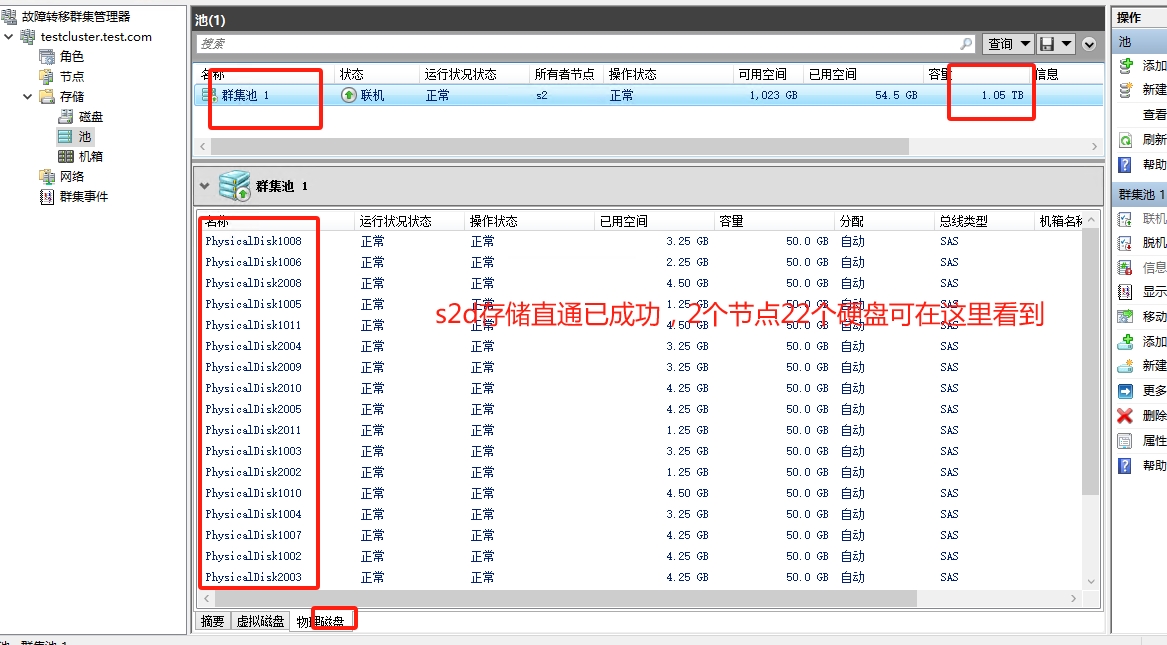This screenshot has width=1167, height=645.
Task: Select the 存储 folder icon
Action: point(47,97)
